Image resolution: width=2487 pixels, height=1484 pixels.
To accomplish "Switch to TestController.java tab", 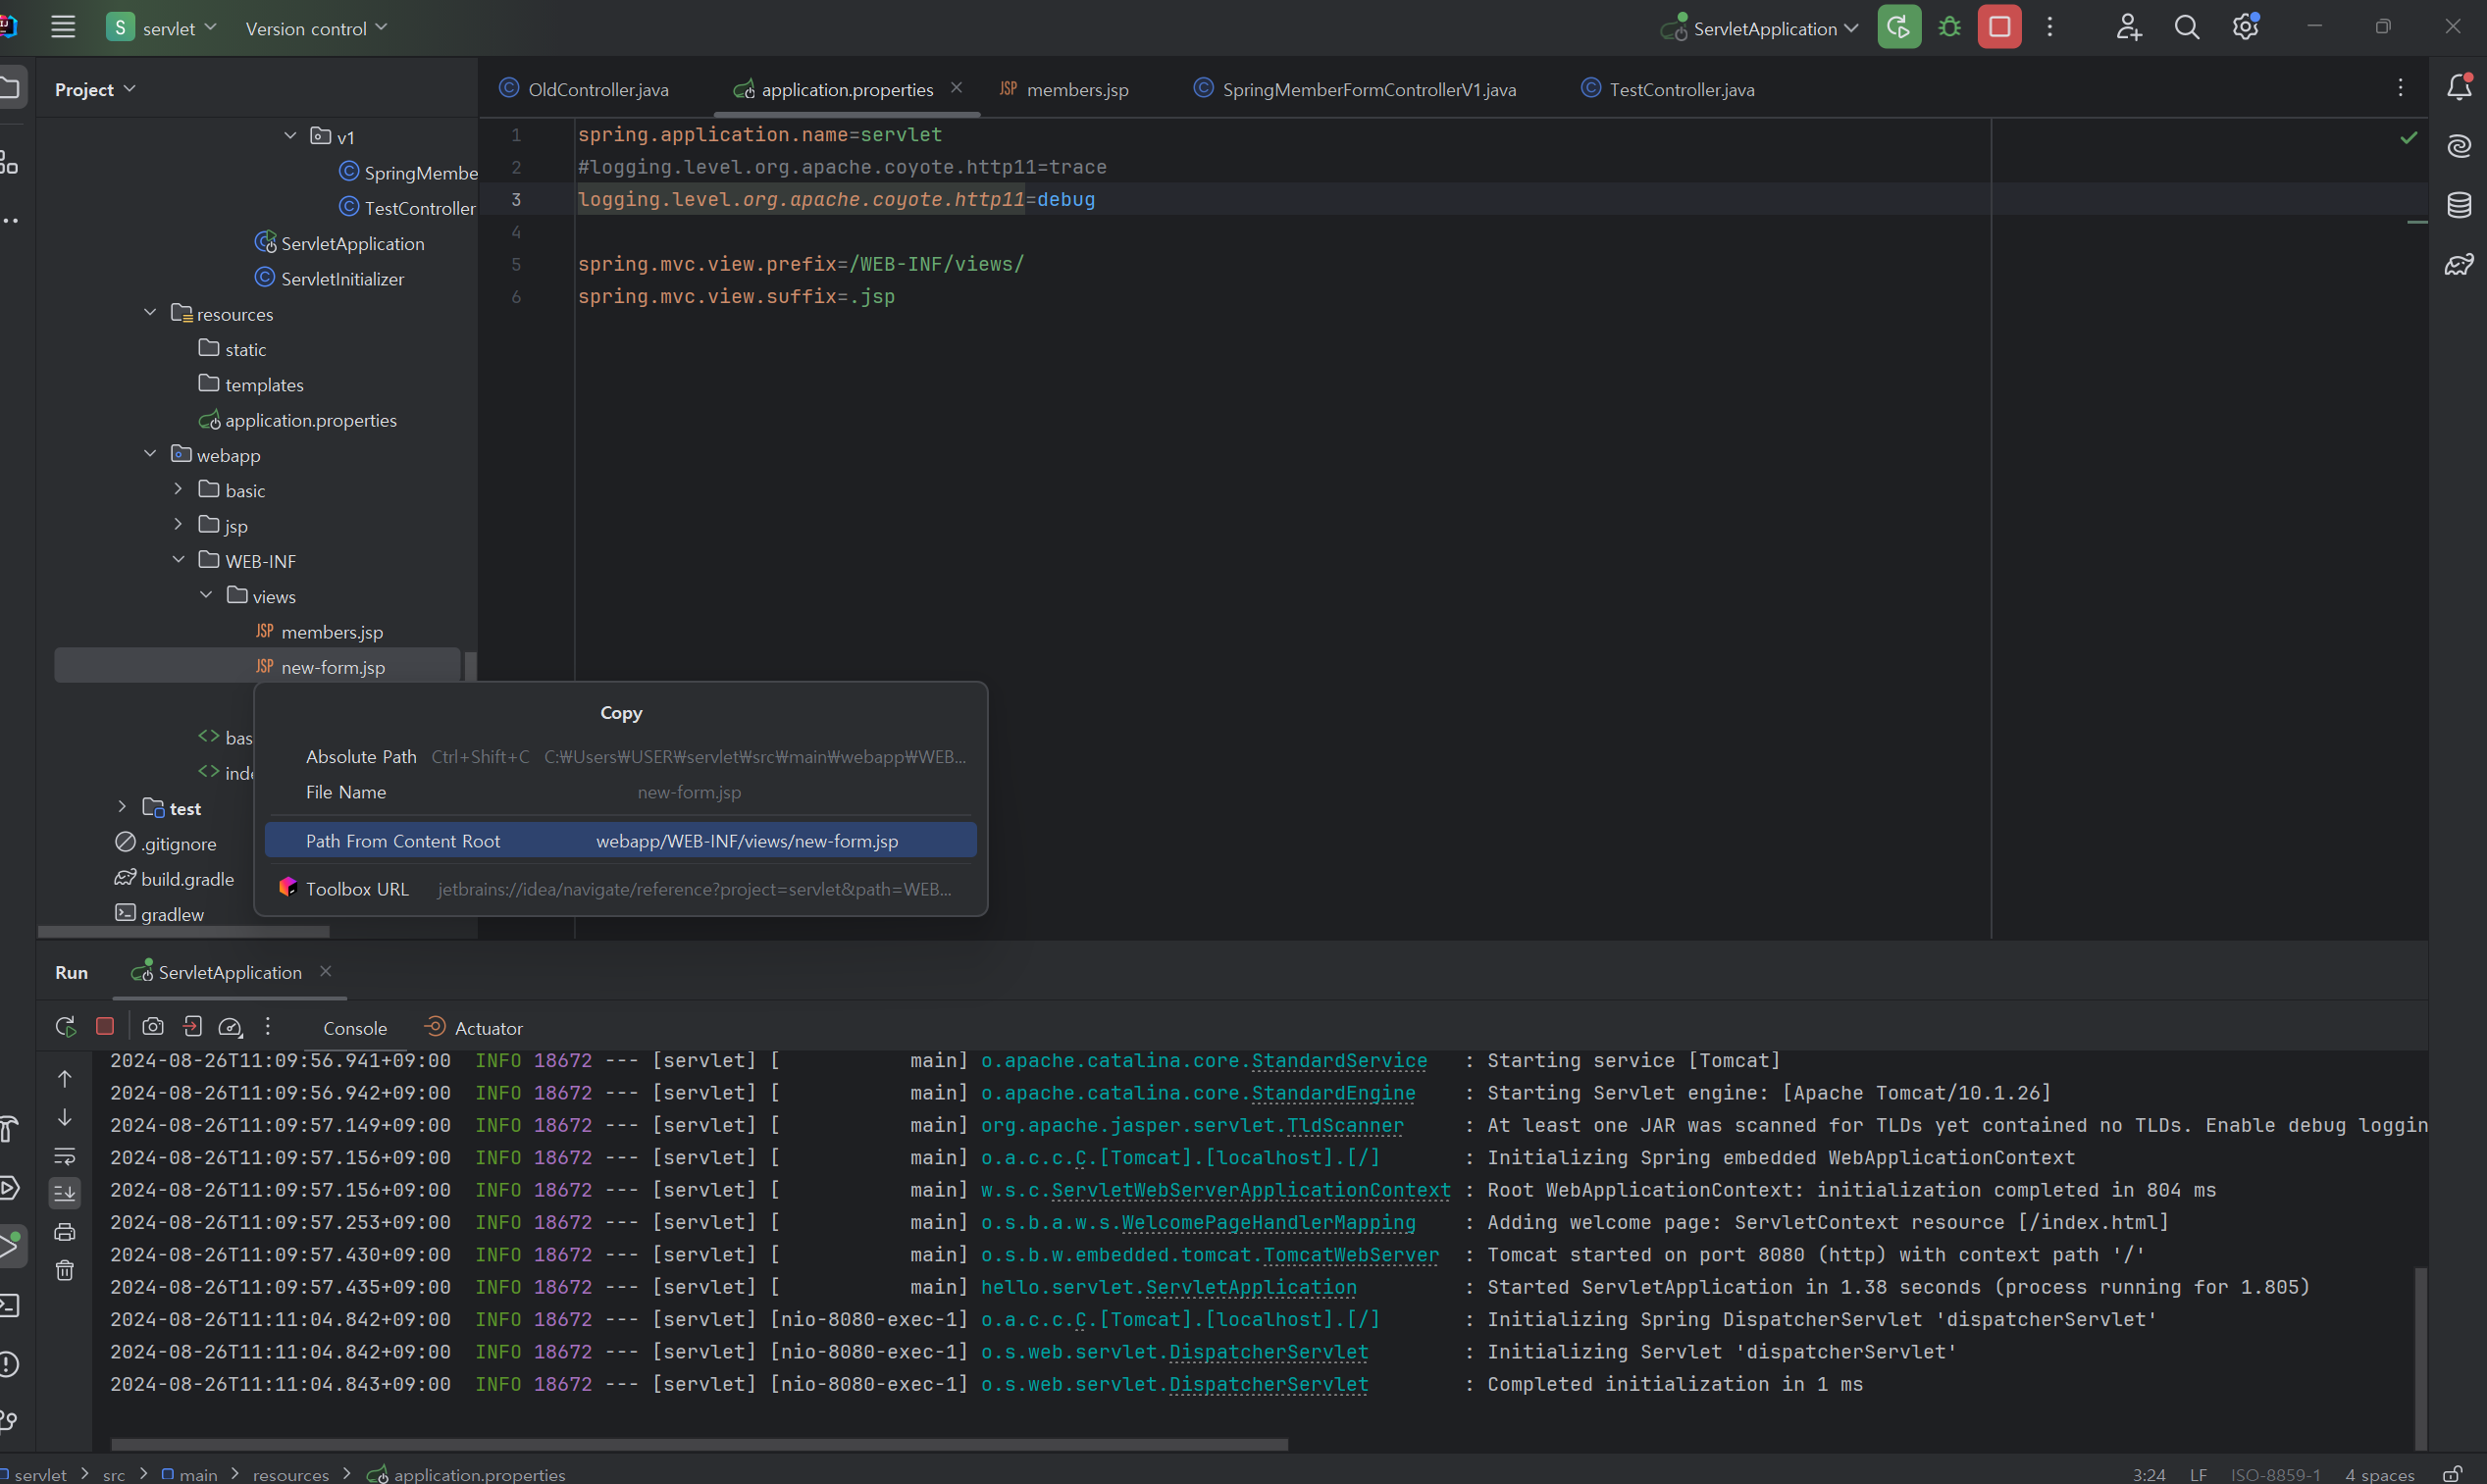I will point(1668,89).
